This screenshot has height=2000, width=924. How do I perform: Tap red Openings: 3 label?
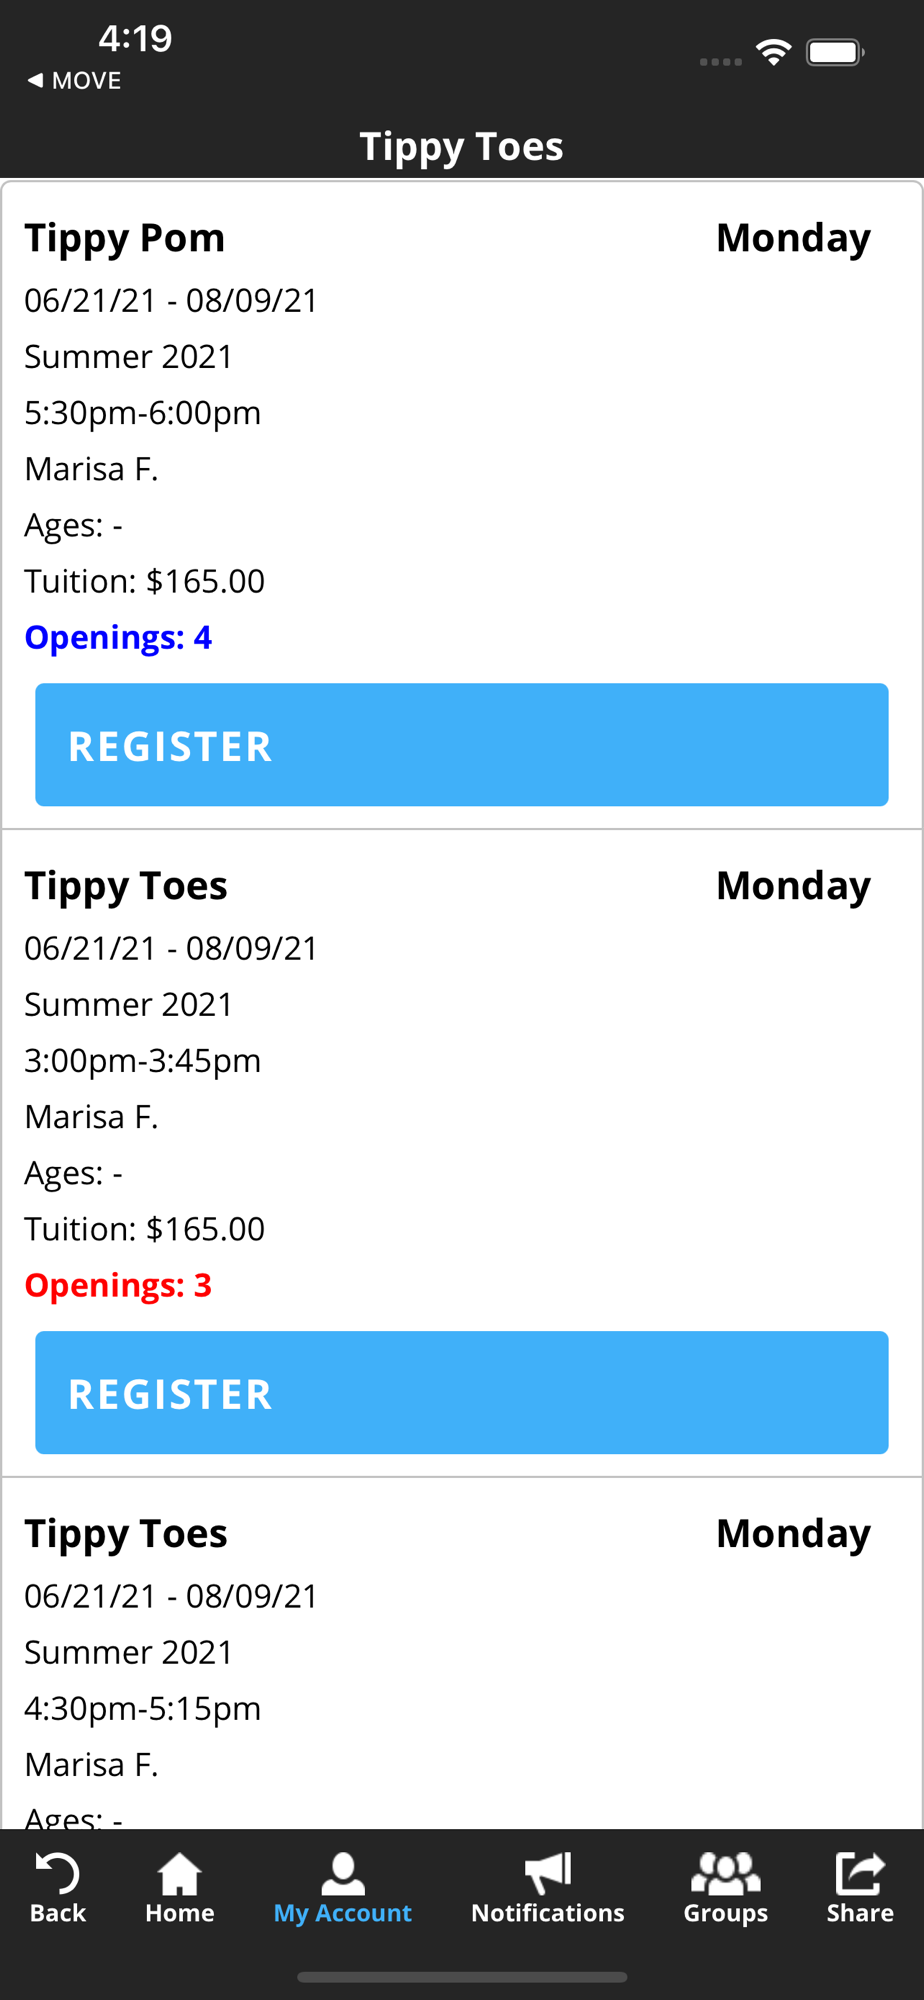118,1285
